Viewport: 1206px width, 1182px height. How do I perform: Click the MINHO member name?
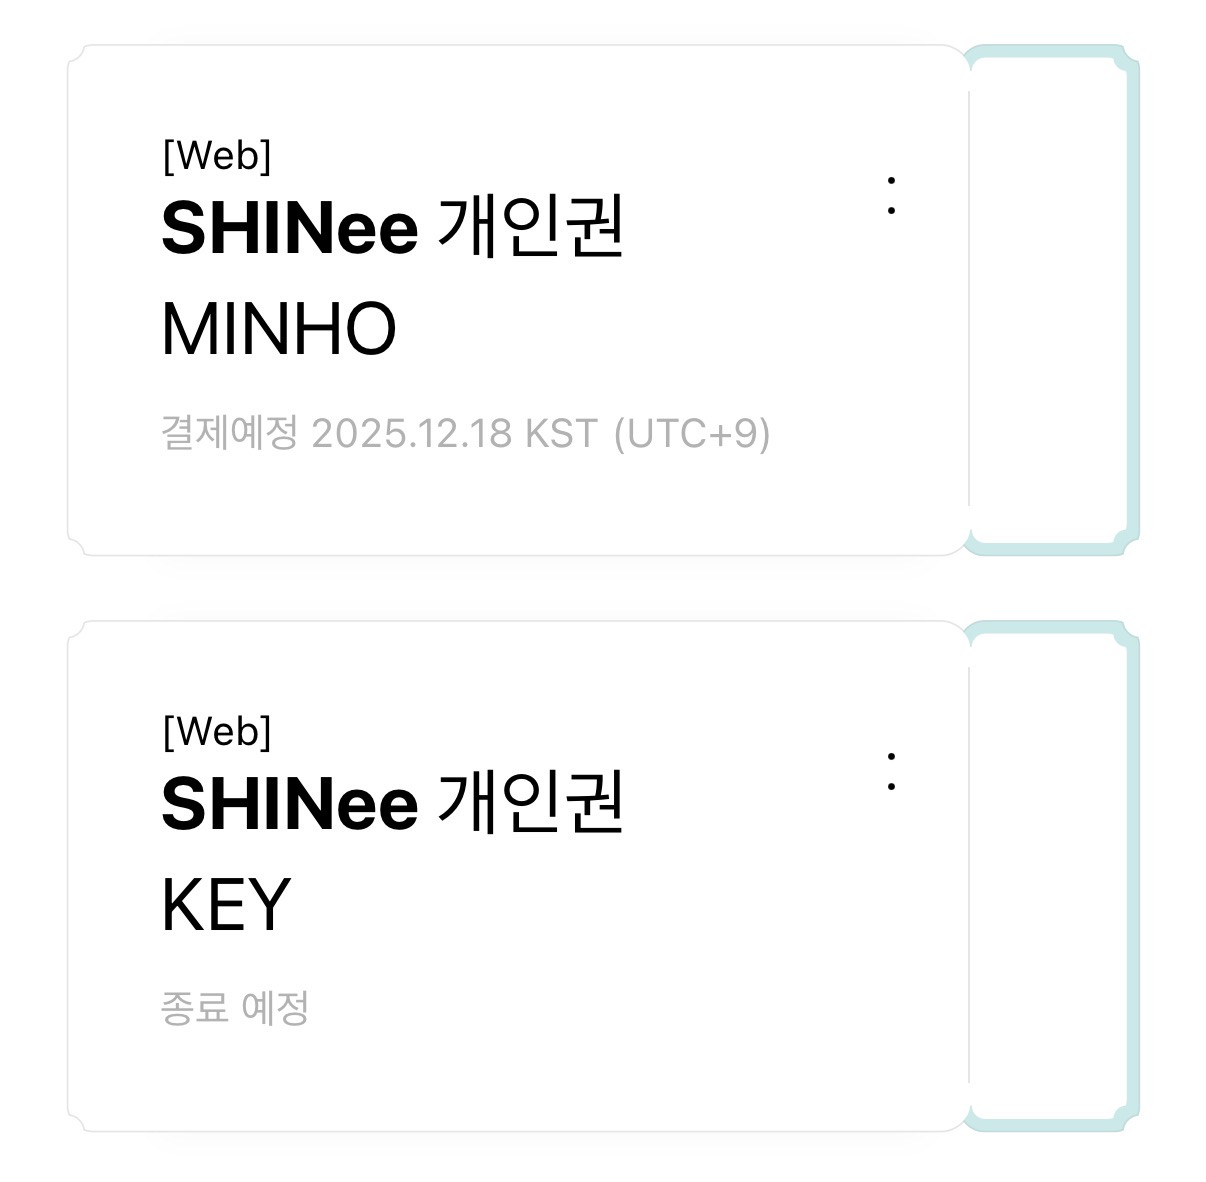(x=279, y=329)
